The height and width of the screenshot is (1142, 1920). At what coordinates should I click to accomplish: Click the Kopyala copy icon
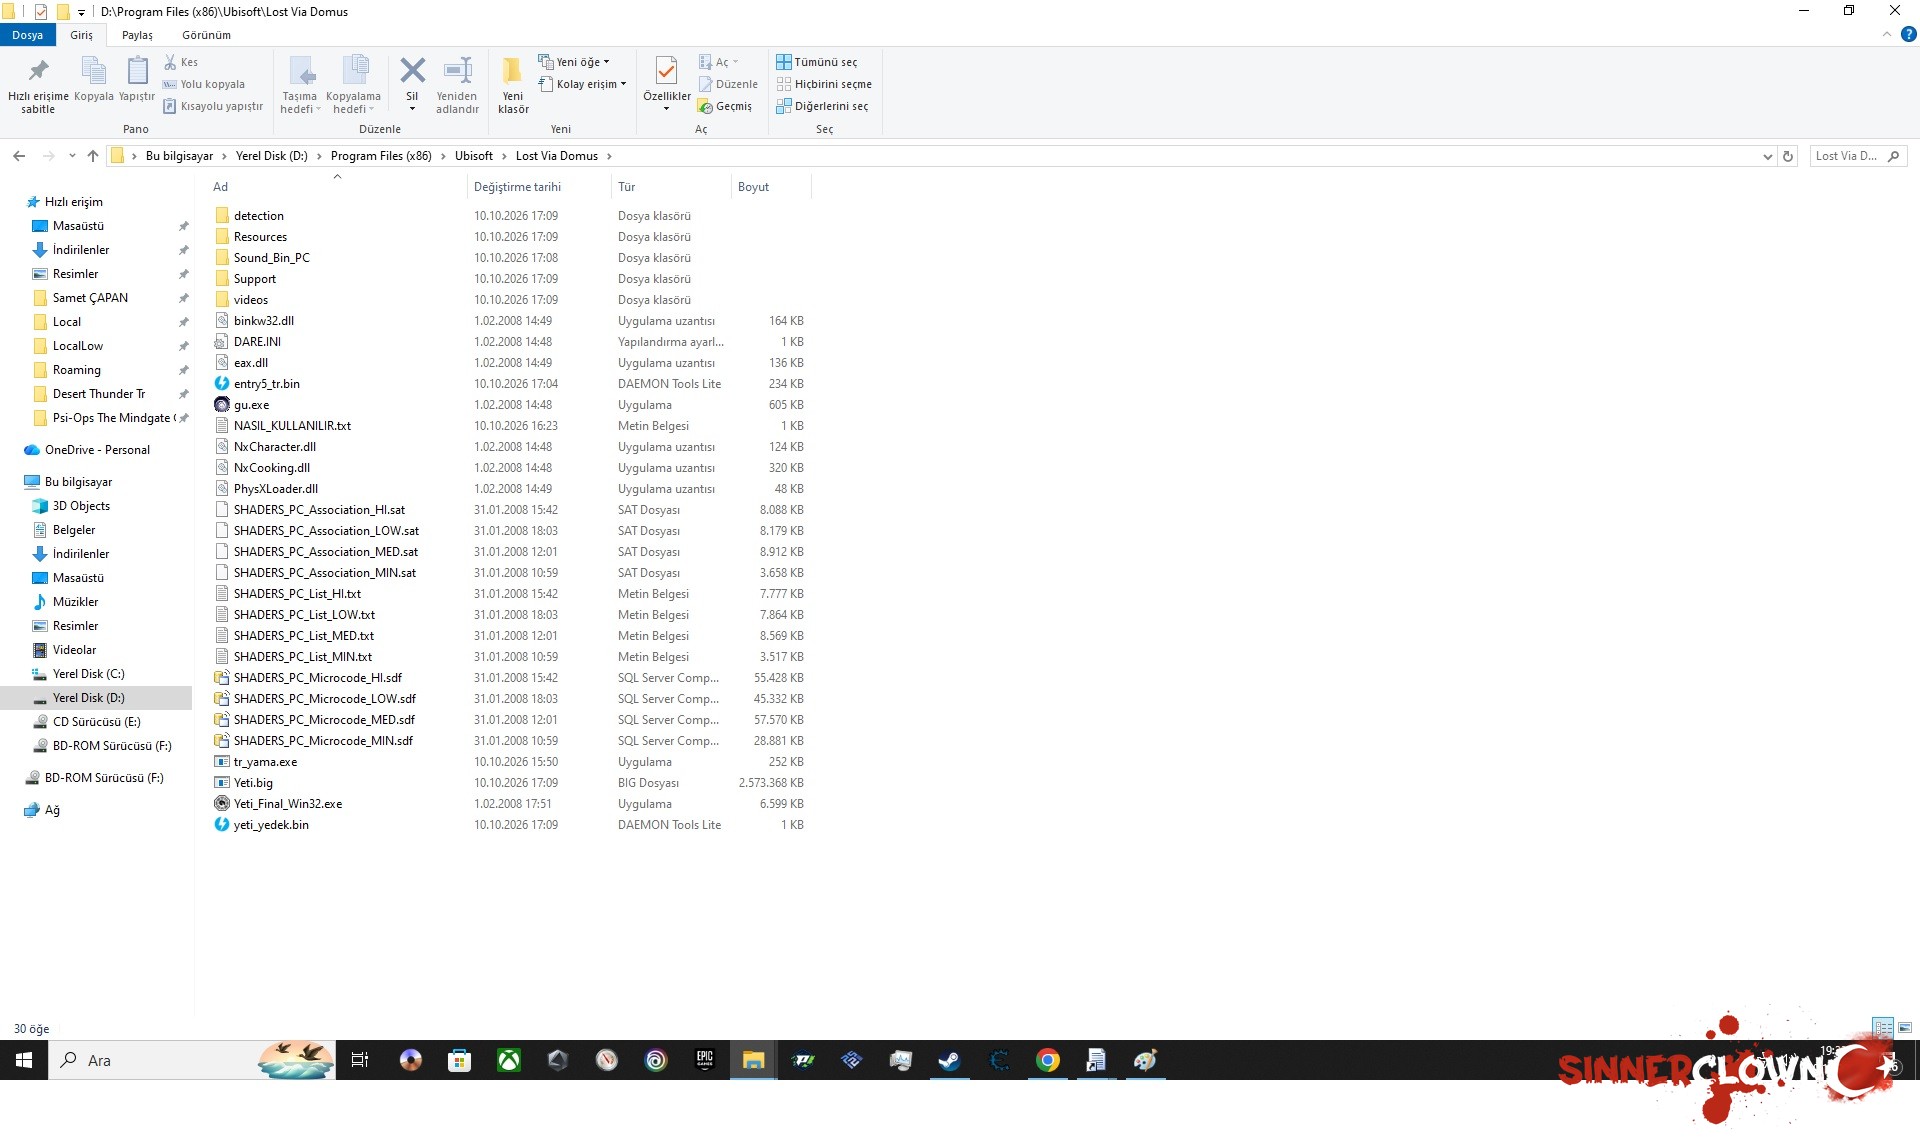[x=94, y=71]
